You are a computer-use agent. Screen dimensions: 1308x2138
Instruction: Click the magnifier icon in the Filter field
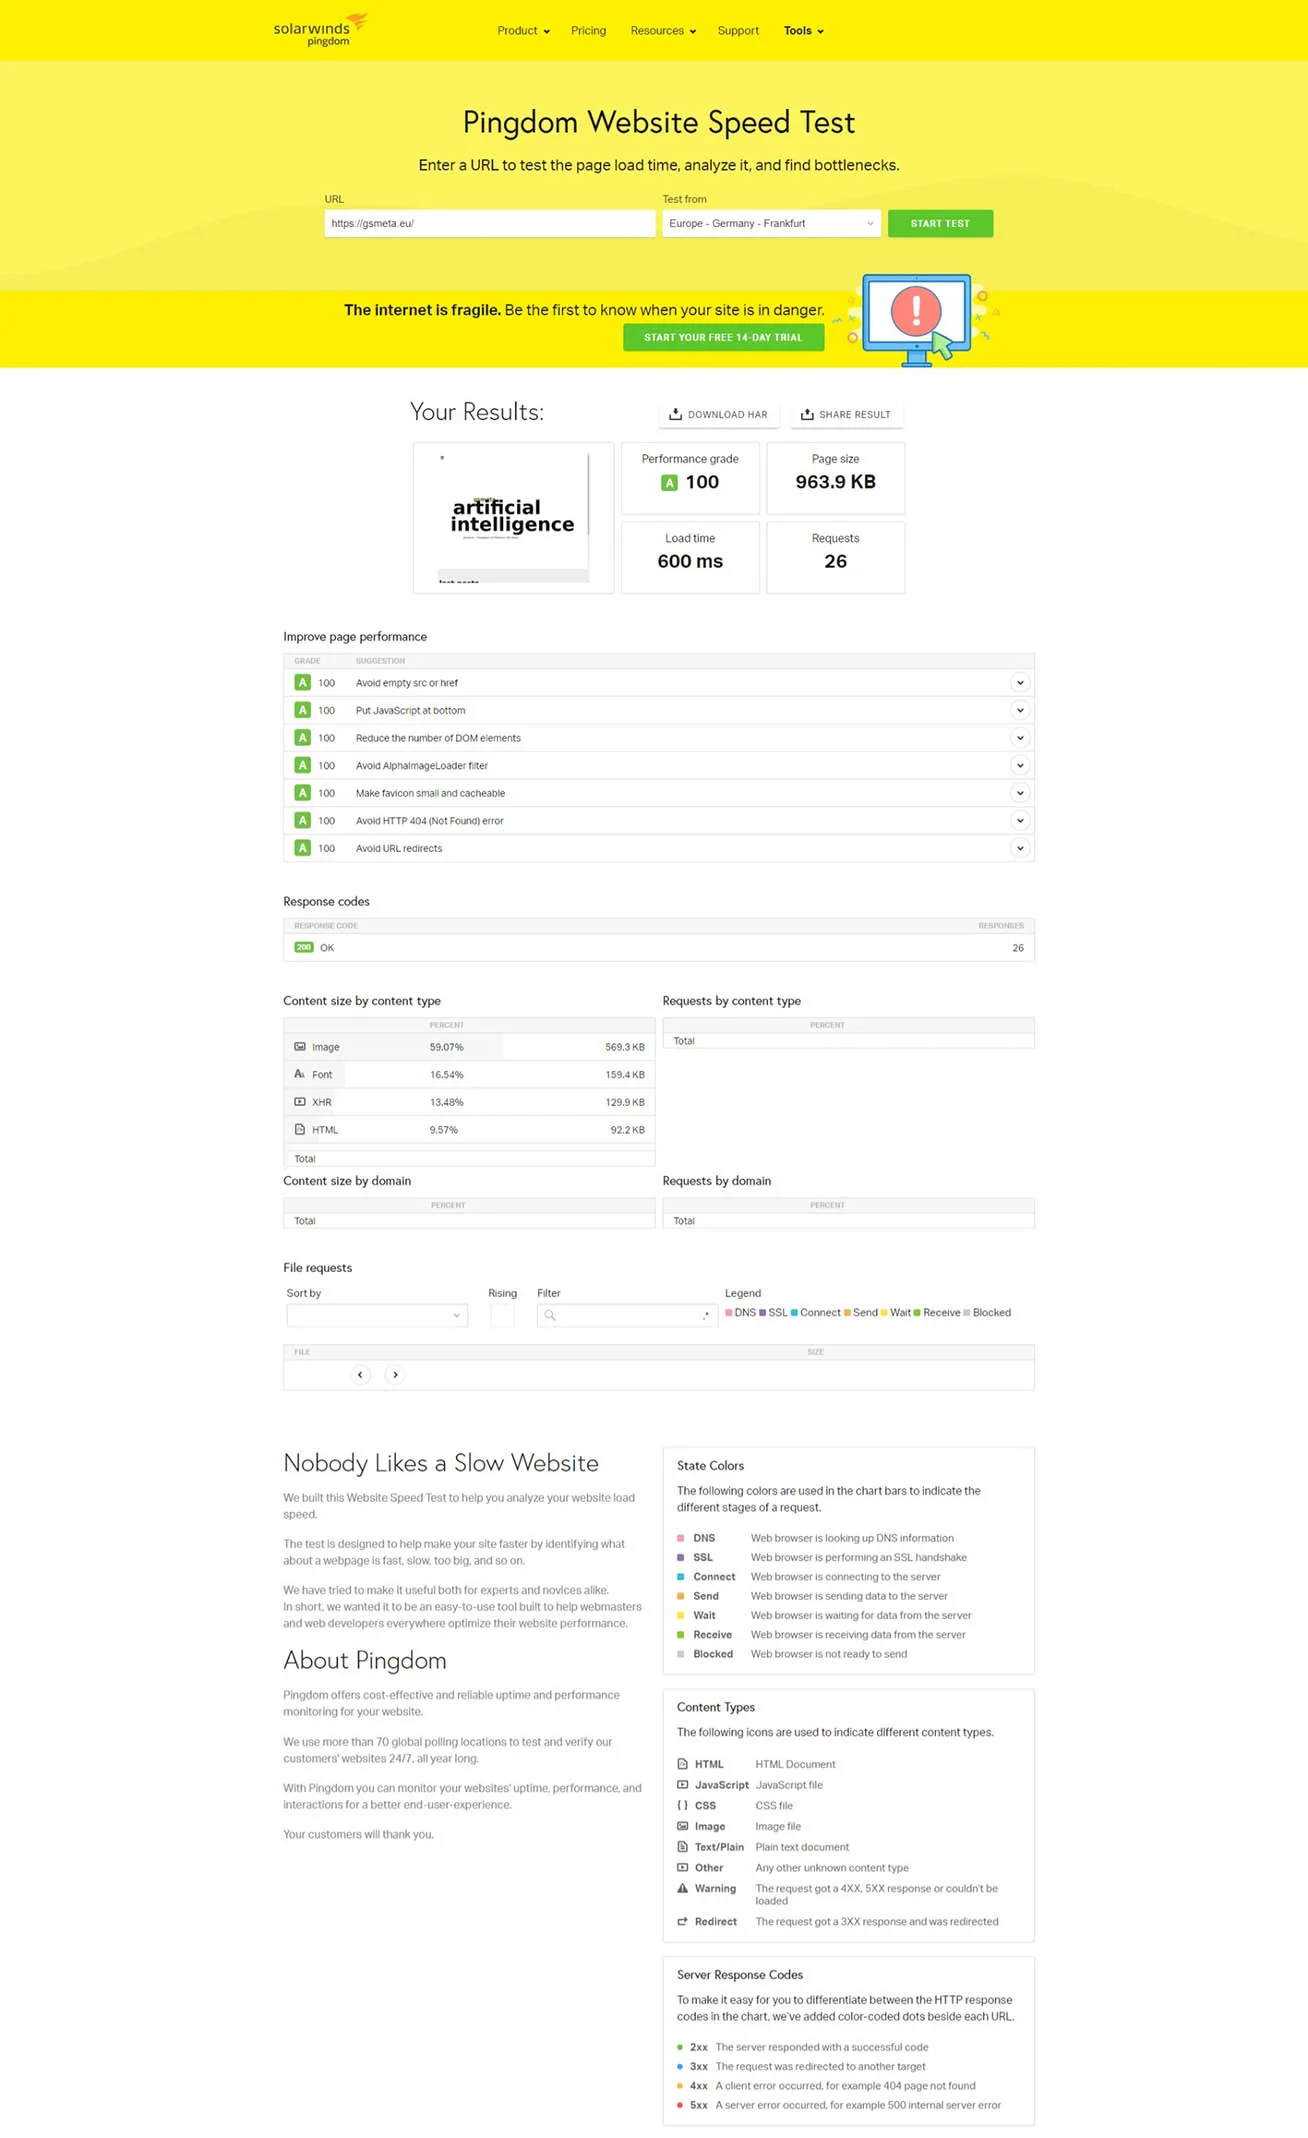[x=550, y=1315]
